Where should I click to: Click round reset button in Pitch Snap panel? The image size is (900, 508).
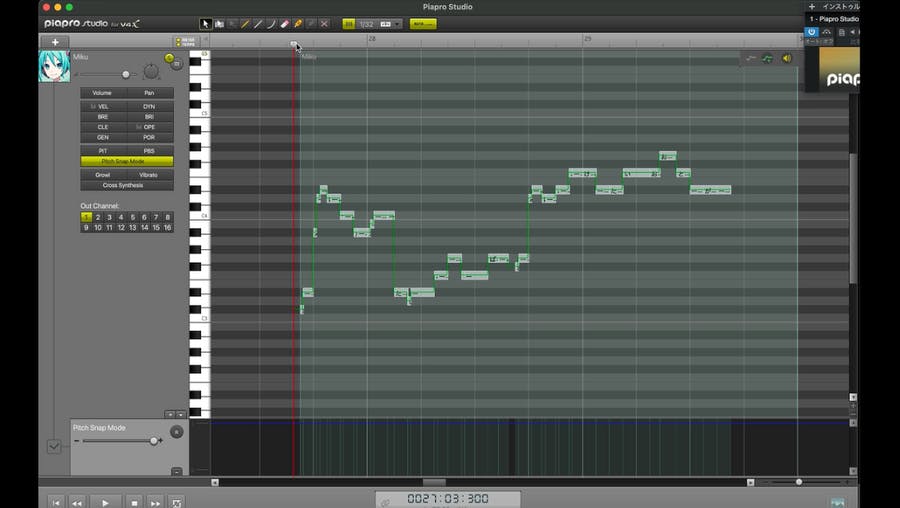coord(177,432)
